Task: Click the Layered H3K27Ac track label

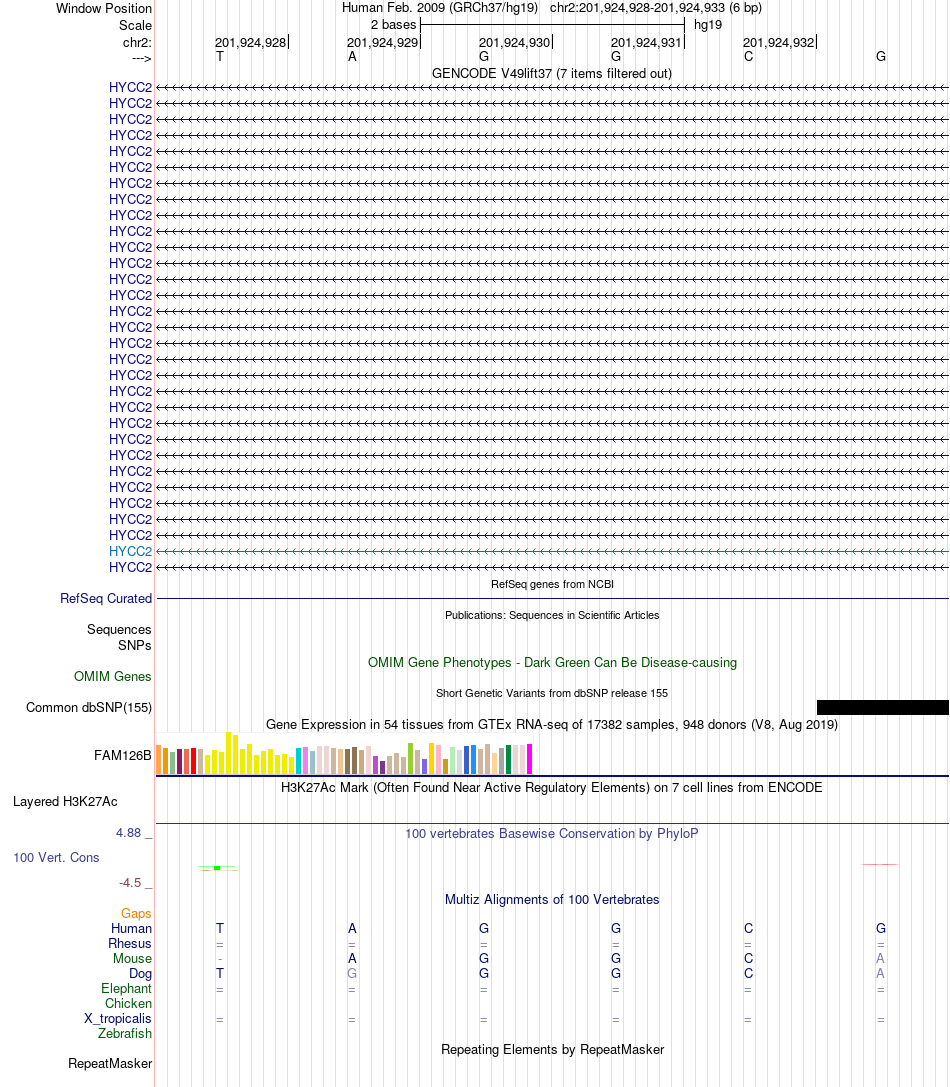Action: pyautogui.click(x=65, y=801)
